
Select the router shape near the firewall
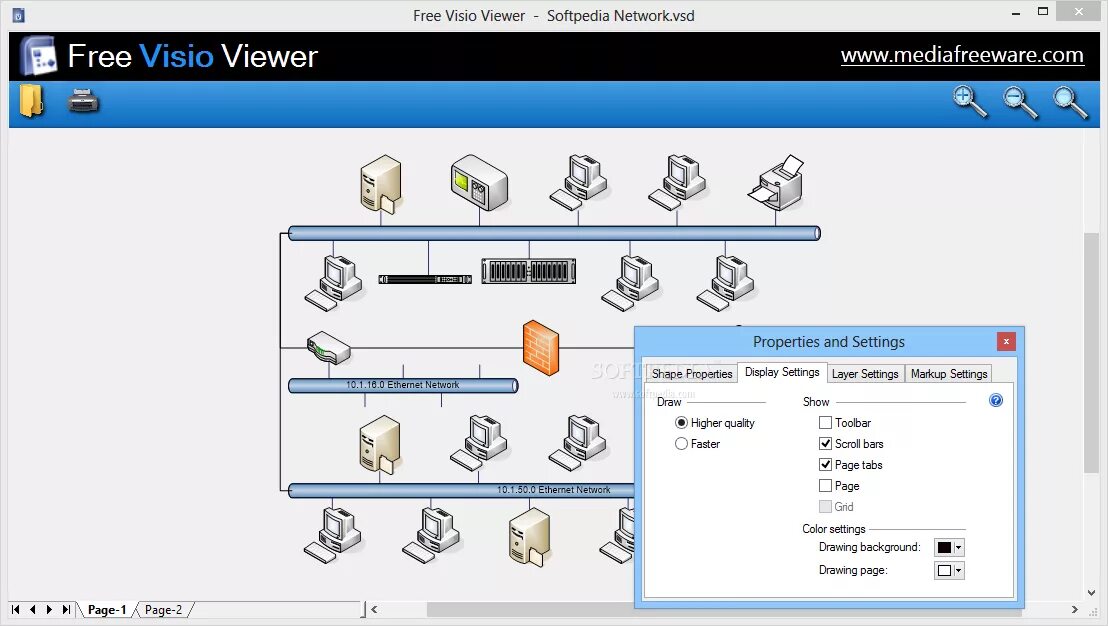click(x=329, y=347)
